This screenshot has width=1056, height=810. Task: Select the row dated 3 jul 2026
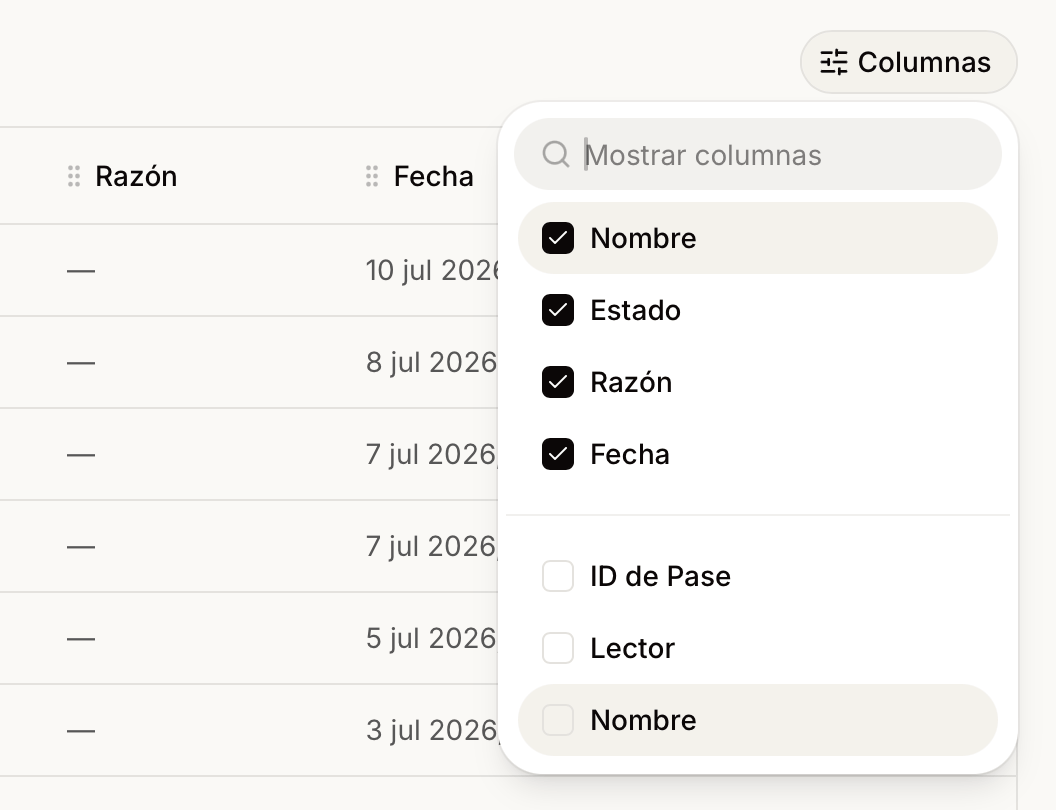(x=249, y=731)
